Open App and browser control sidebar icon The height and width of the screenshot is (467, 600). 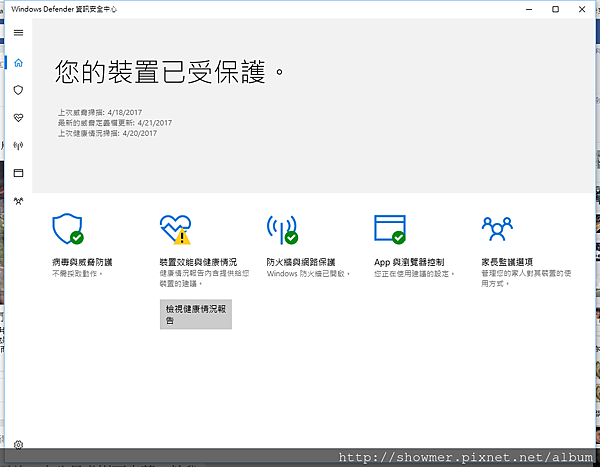pos(18,173)
